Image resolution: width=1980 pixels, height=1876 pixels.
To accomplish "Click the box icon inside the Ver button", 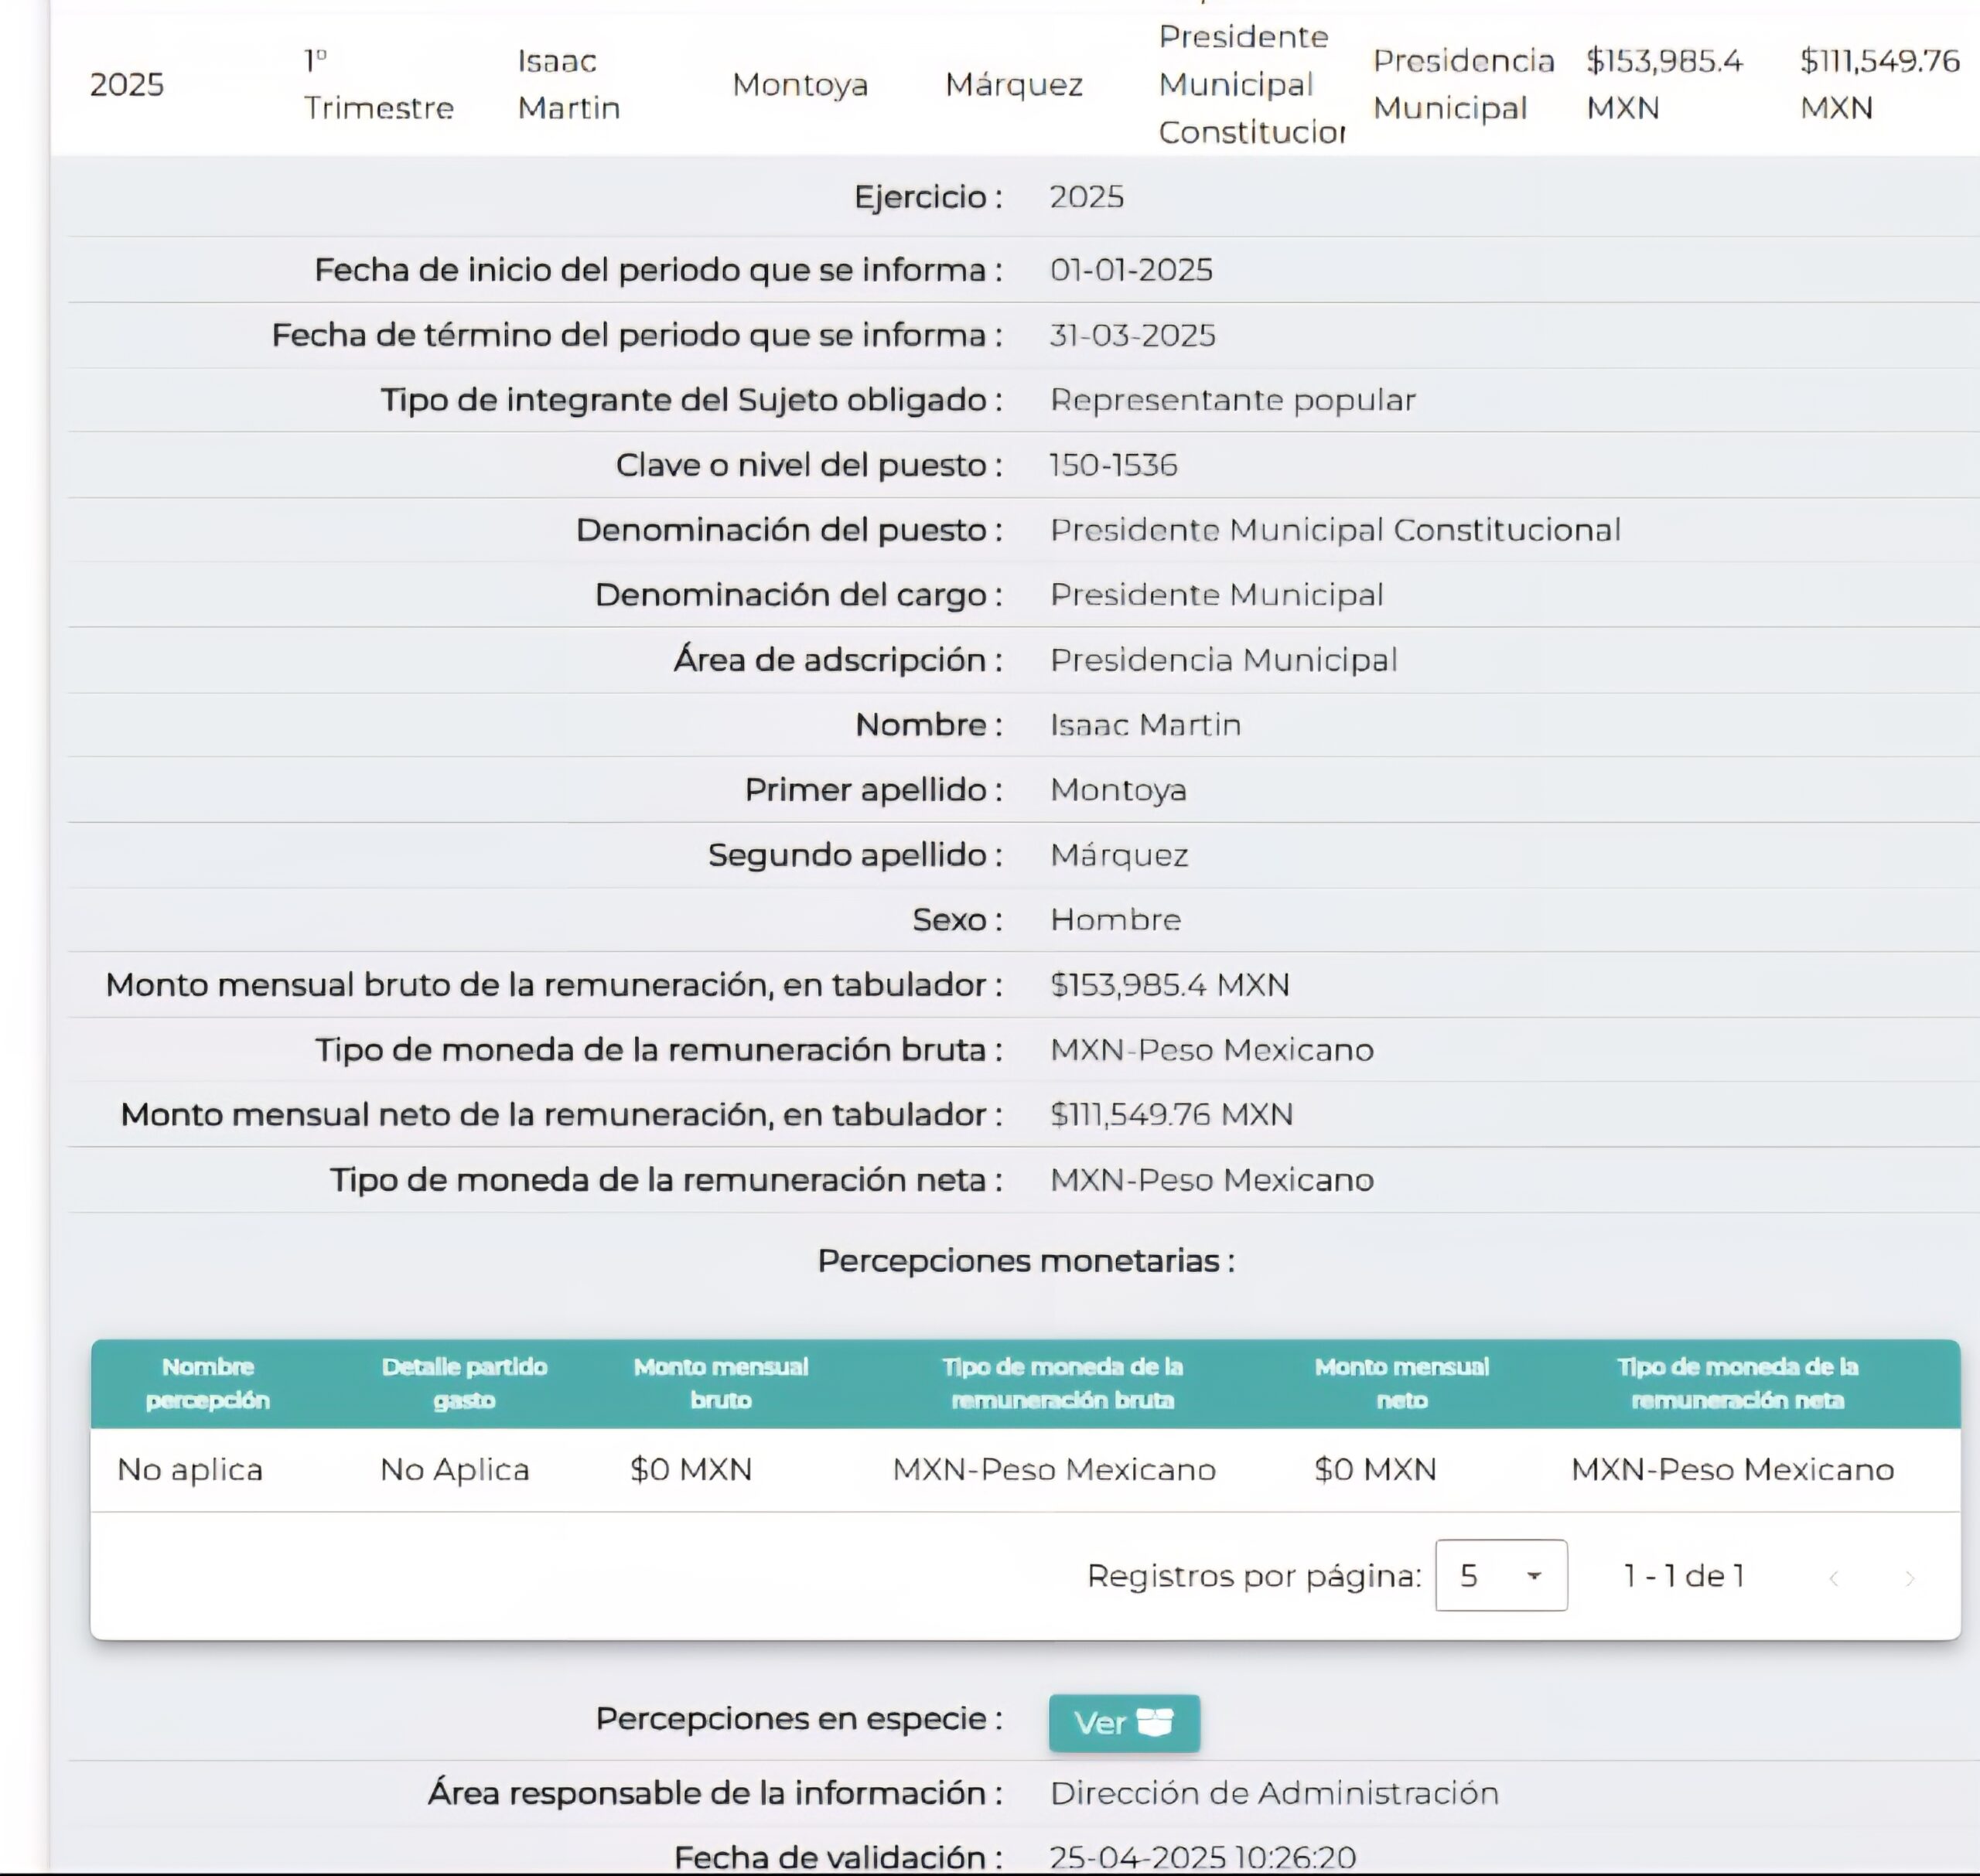I will (x=1154, y=1722).
